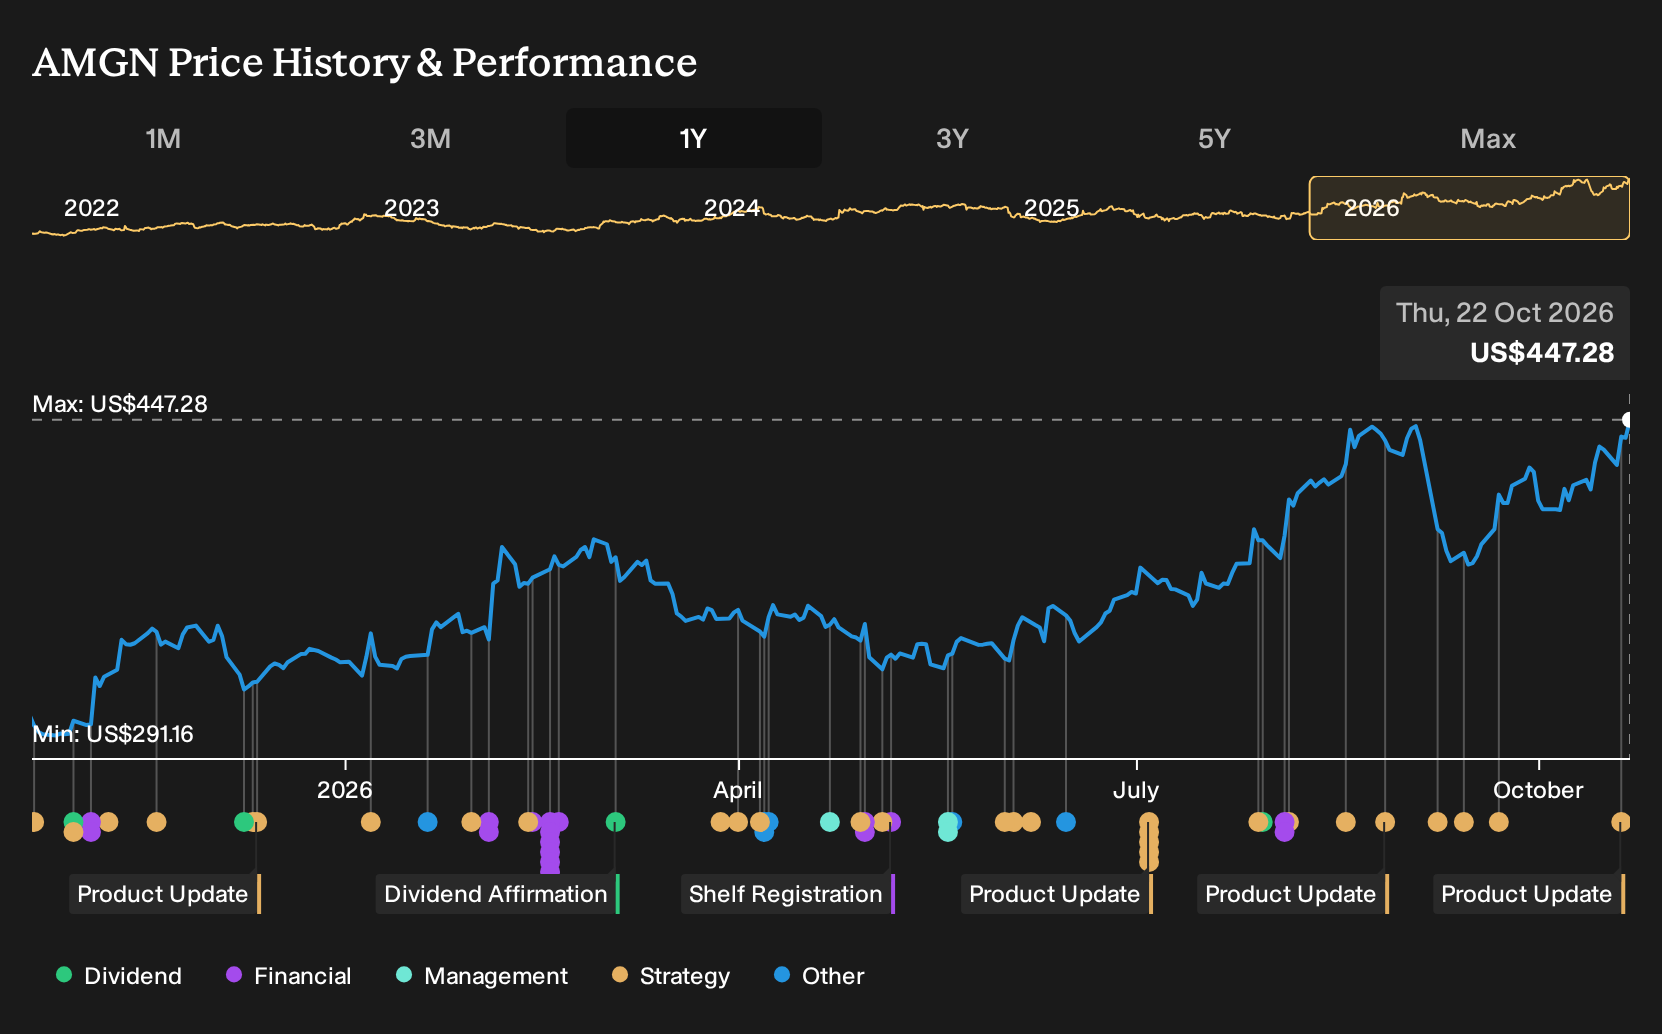
Task: Click the Max: US$447.28 label
Action: tap(120, 404)
